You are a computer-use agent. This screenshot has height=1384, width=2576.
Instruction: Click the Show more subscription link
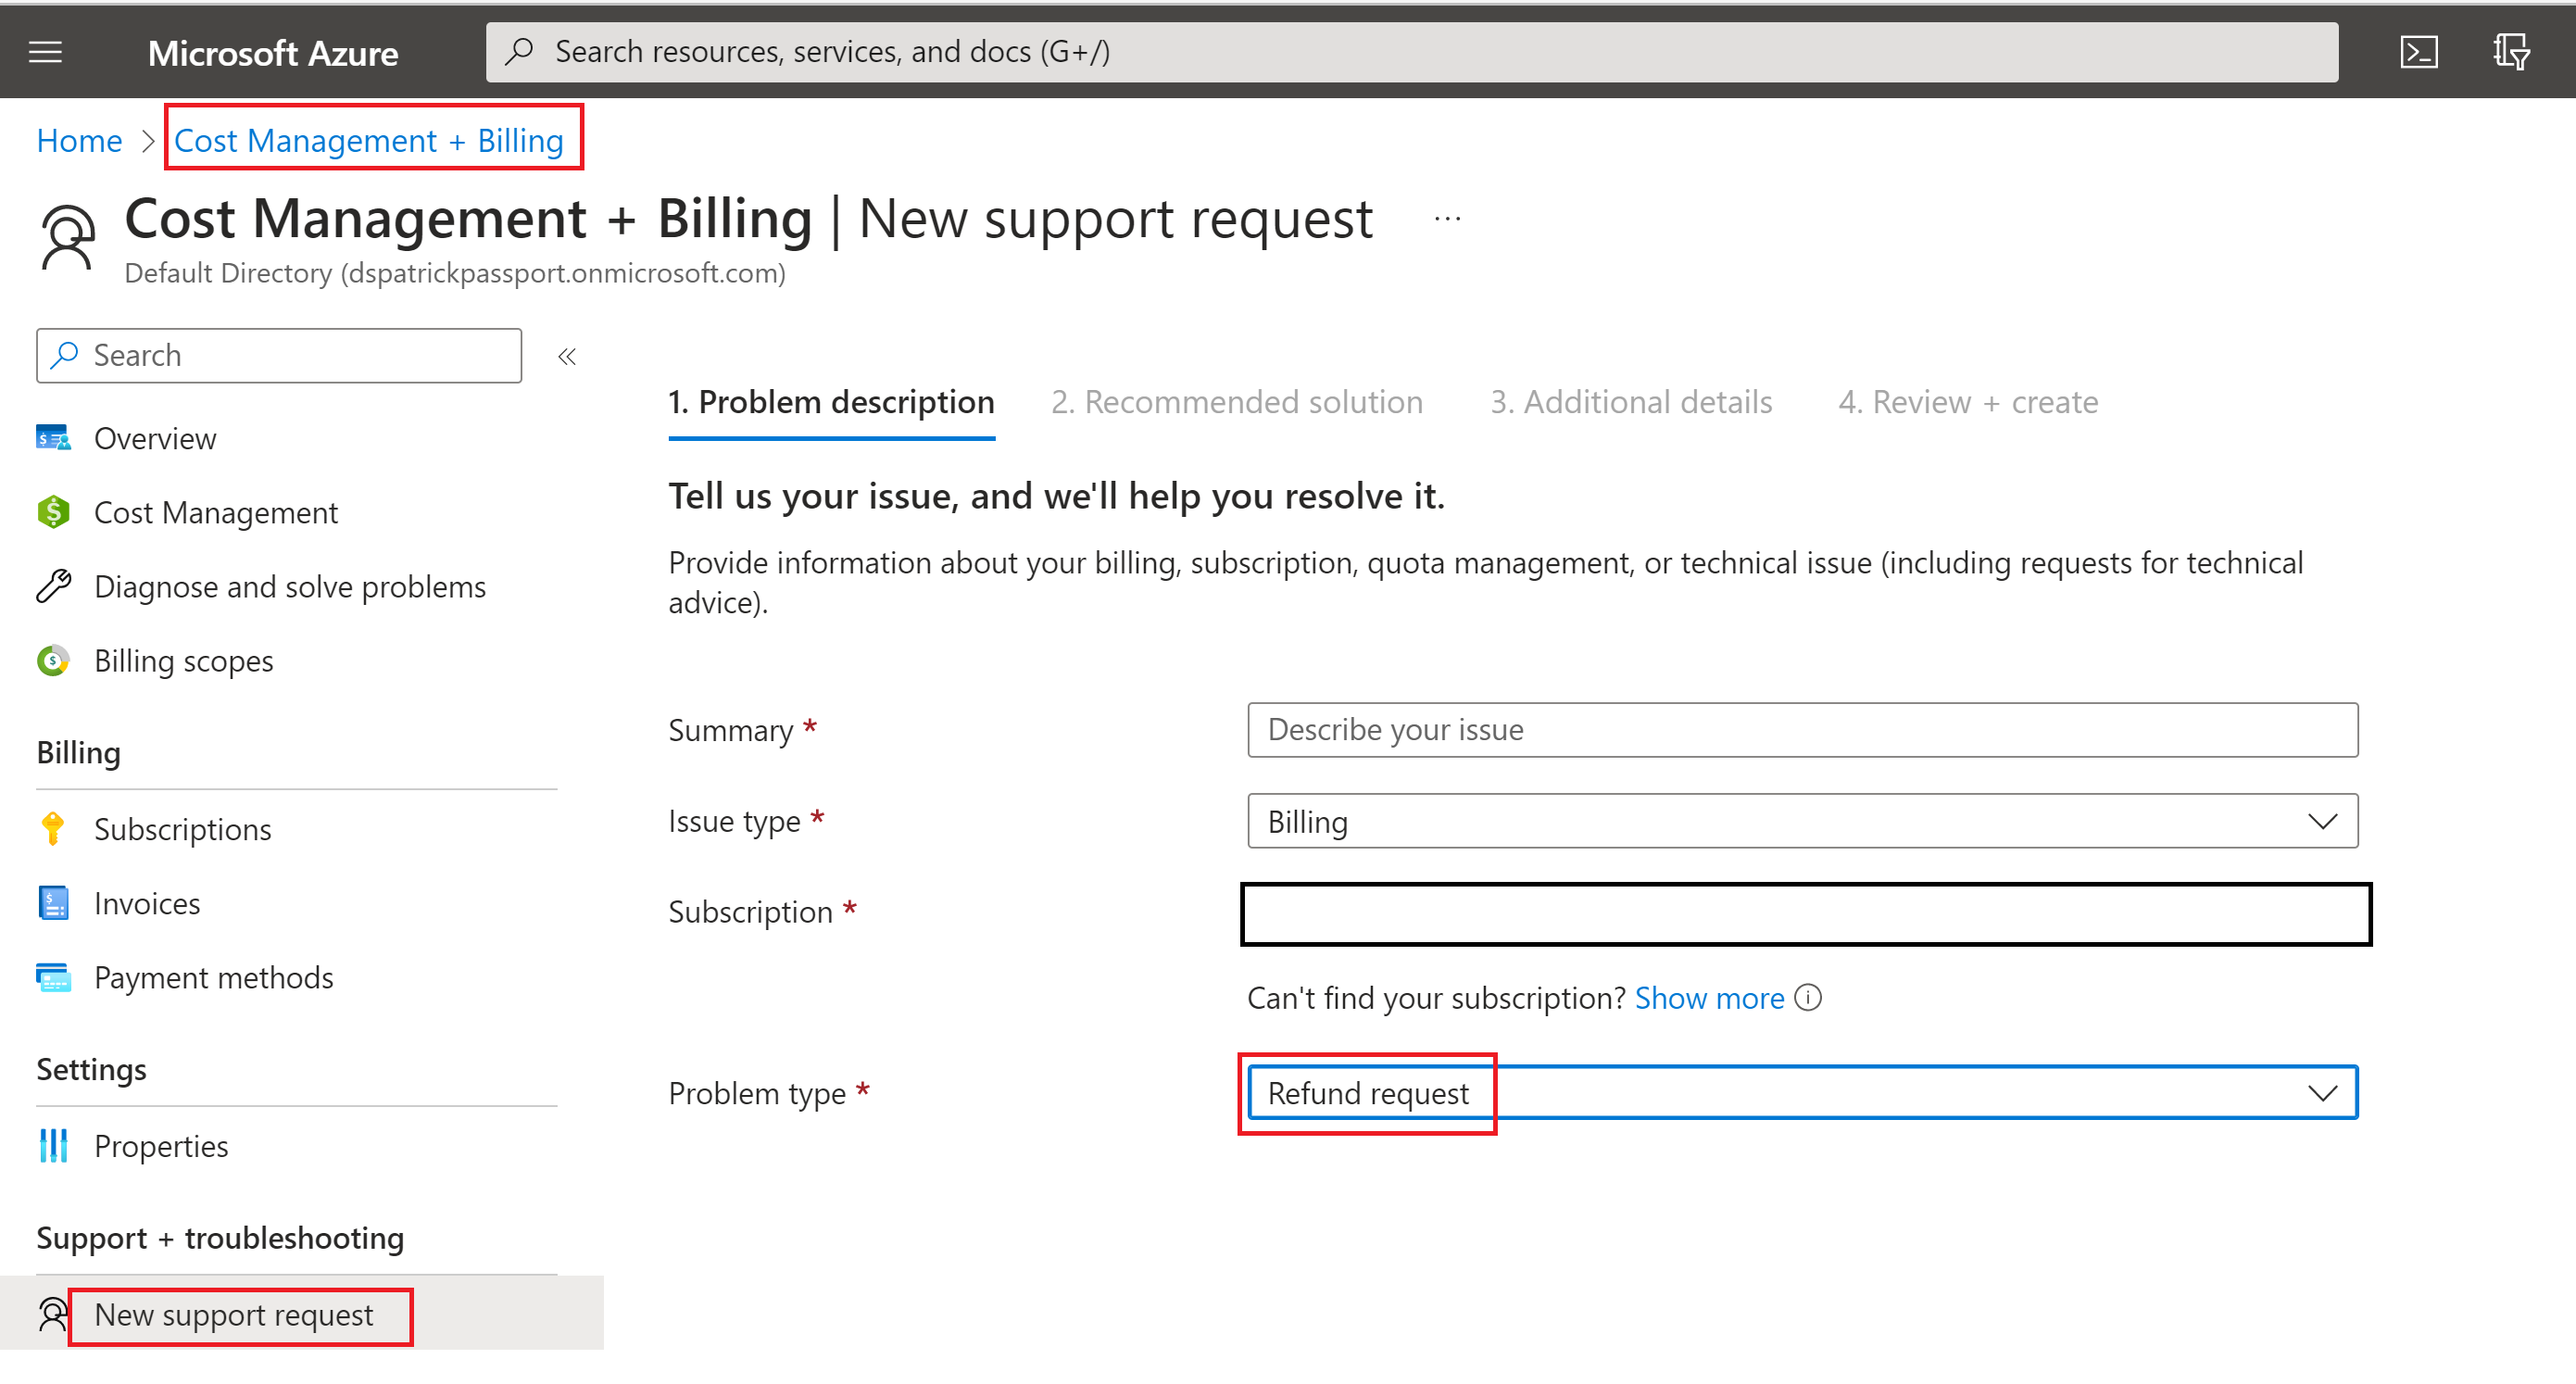pyautogui.click(x=1708, y=998)
